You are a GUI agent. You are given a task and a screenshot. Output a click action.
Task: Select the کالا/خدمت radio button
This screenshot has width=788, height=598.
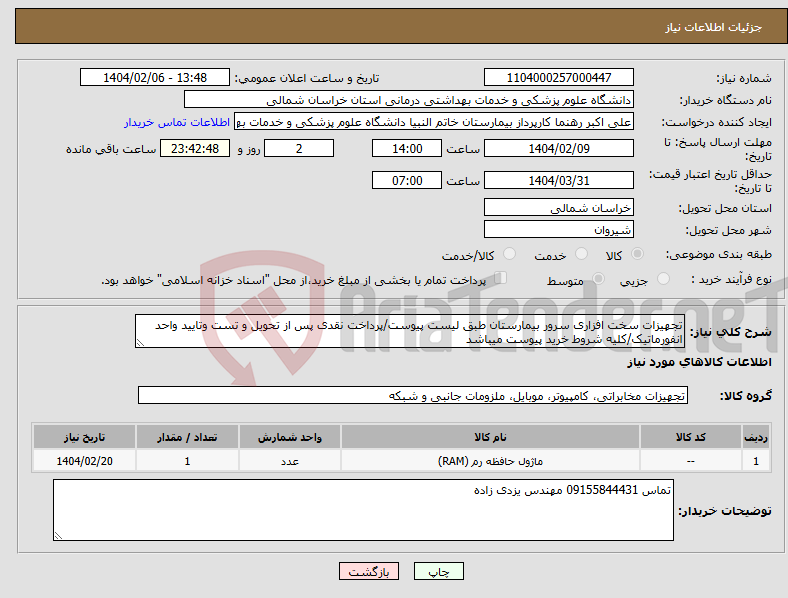[510, 254]
